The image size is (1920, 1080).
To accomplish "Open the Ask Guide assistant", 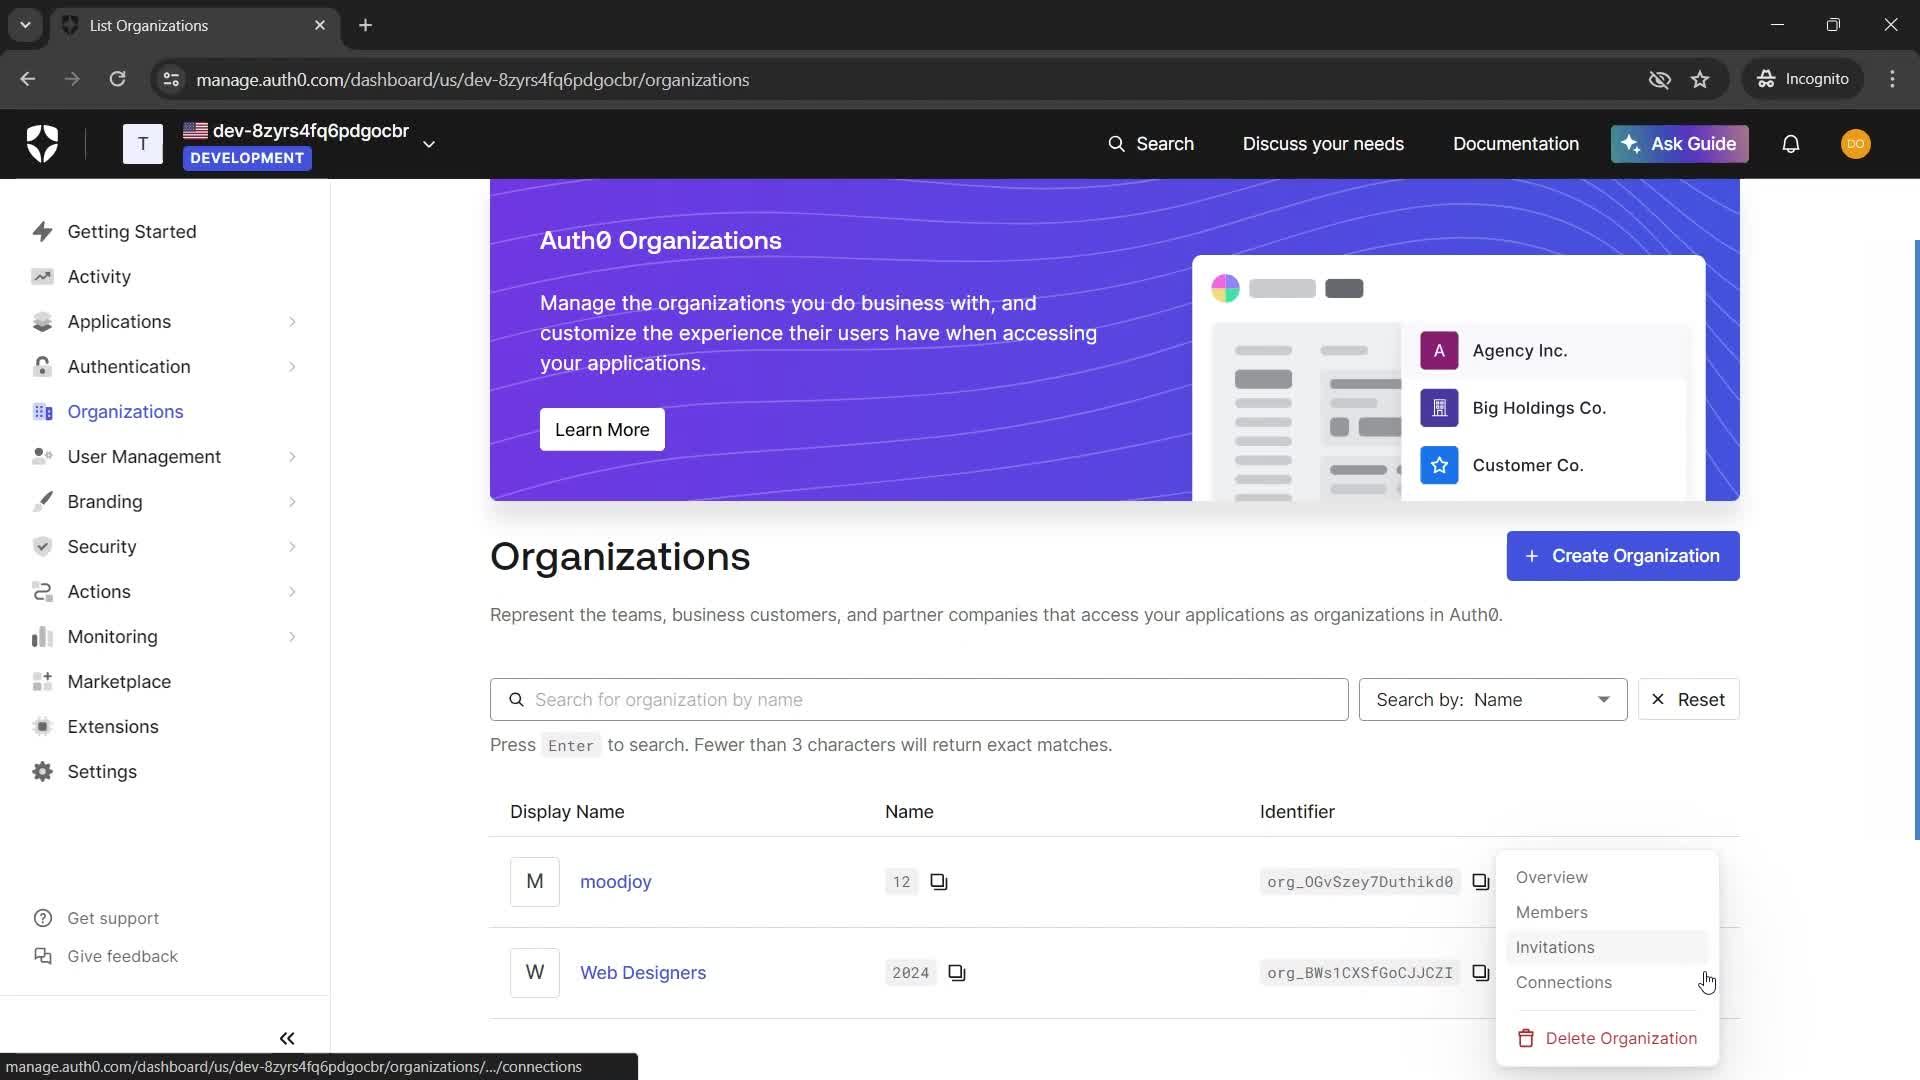I will coord(1680,144).
